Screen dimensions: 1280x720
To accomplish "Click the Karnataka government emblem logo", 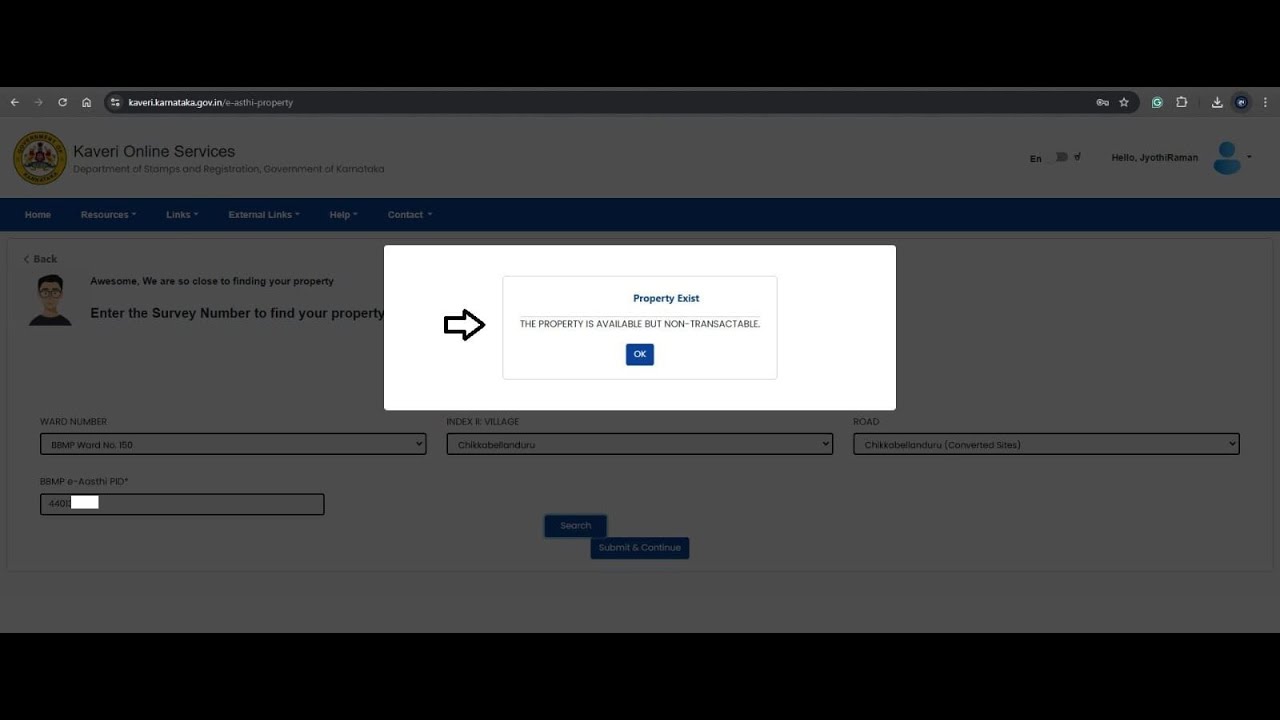I will click(x=40, y=158).
